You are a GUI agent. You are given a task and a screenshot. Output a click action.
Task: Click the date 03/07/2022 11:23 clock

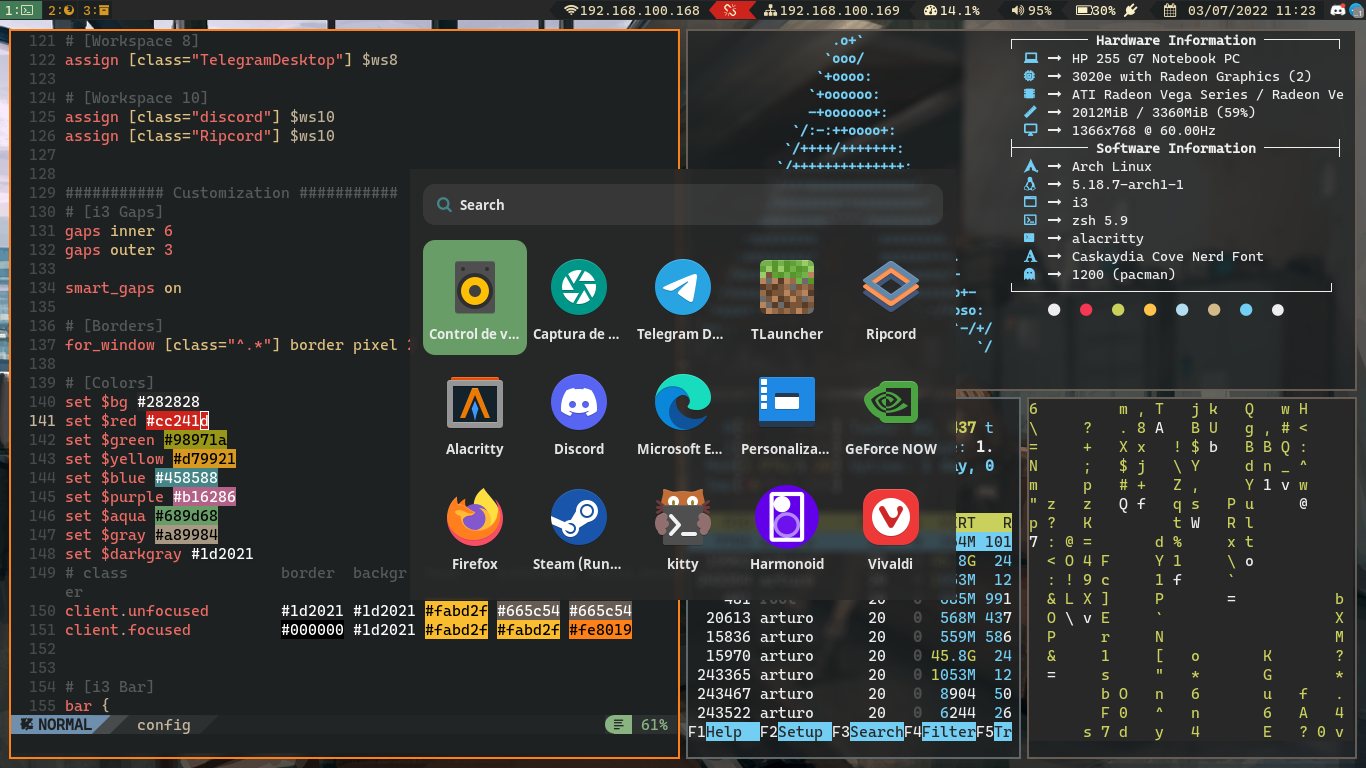click(x=1239, y=10)
